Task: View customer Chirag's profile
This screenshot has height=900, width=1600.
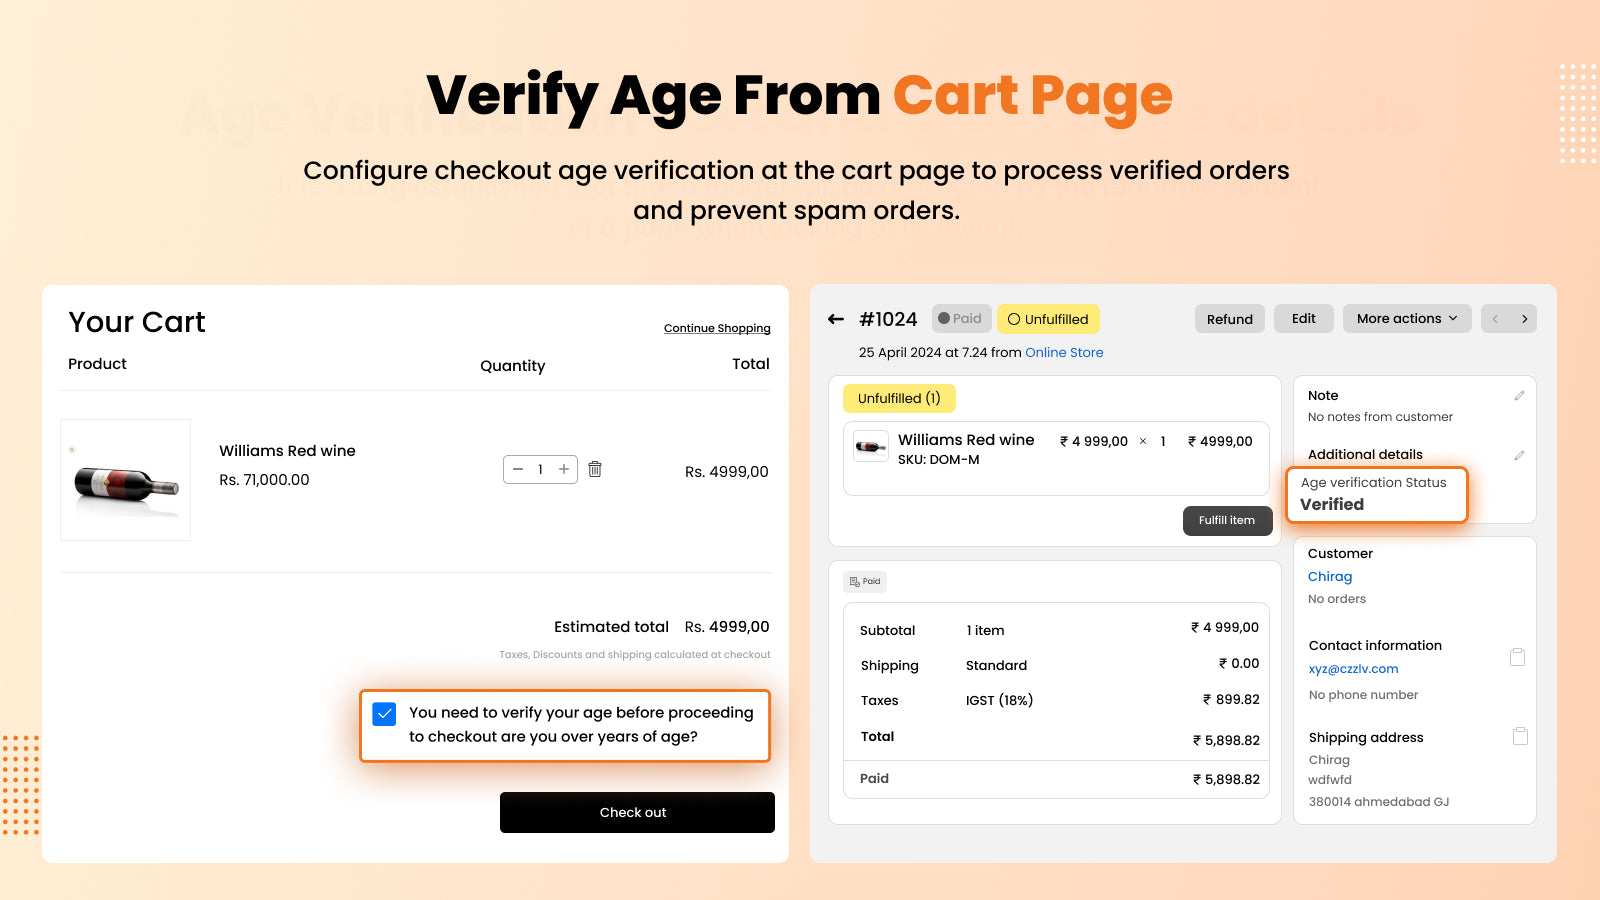Action: coord(1329,576)
